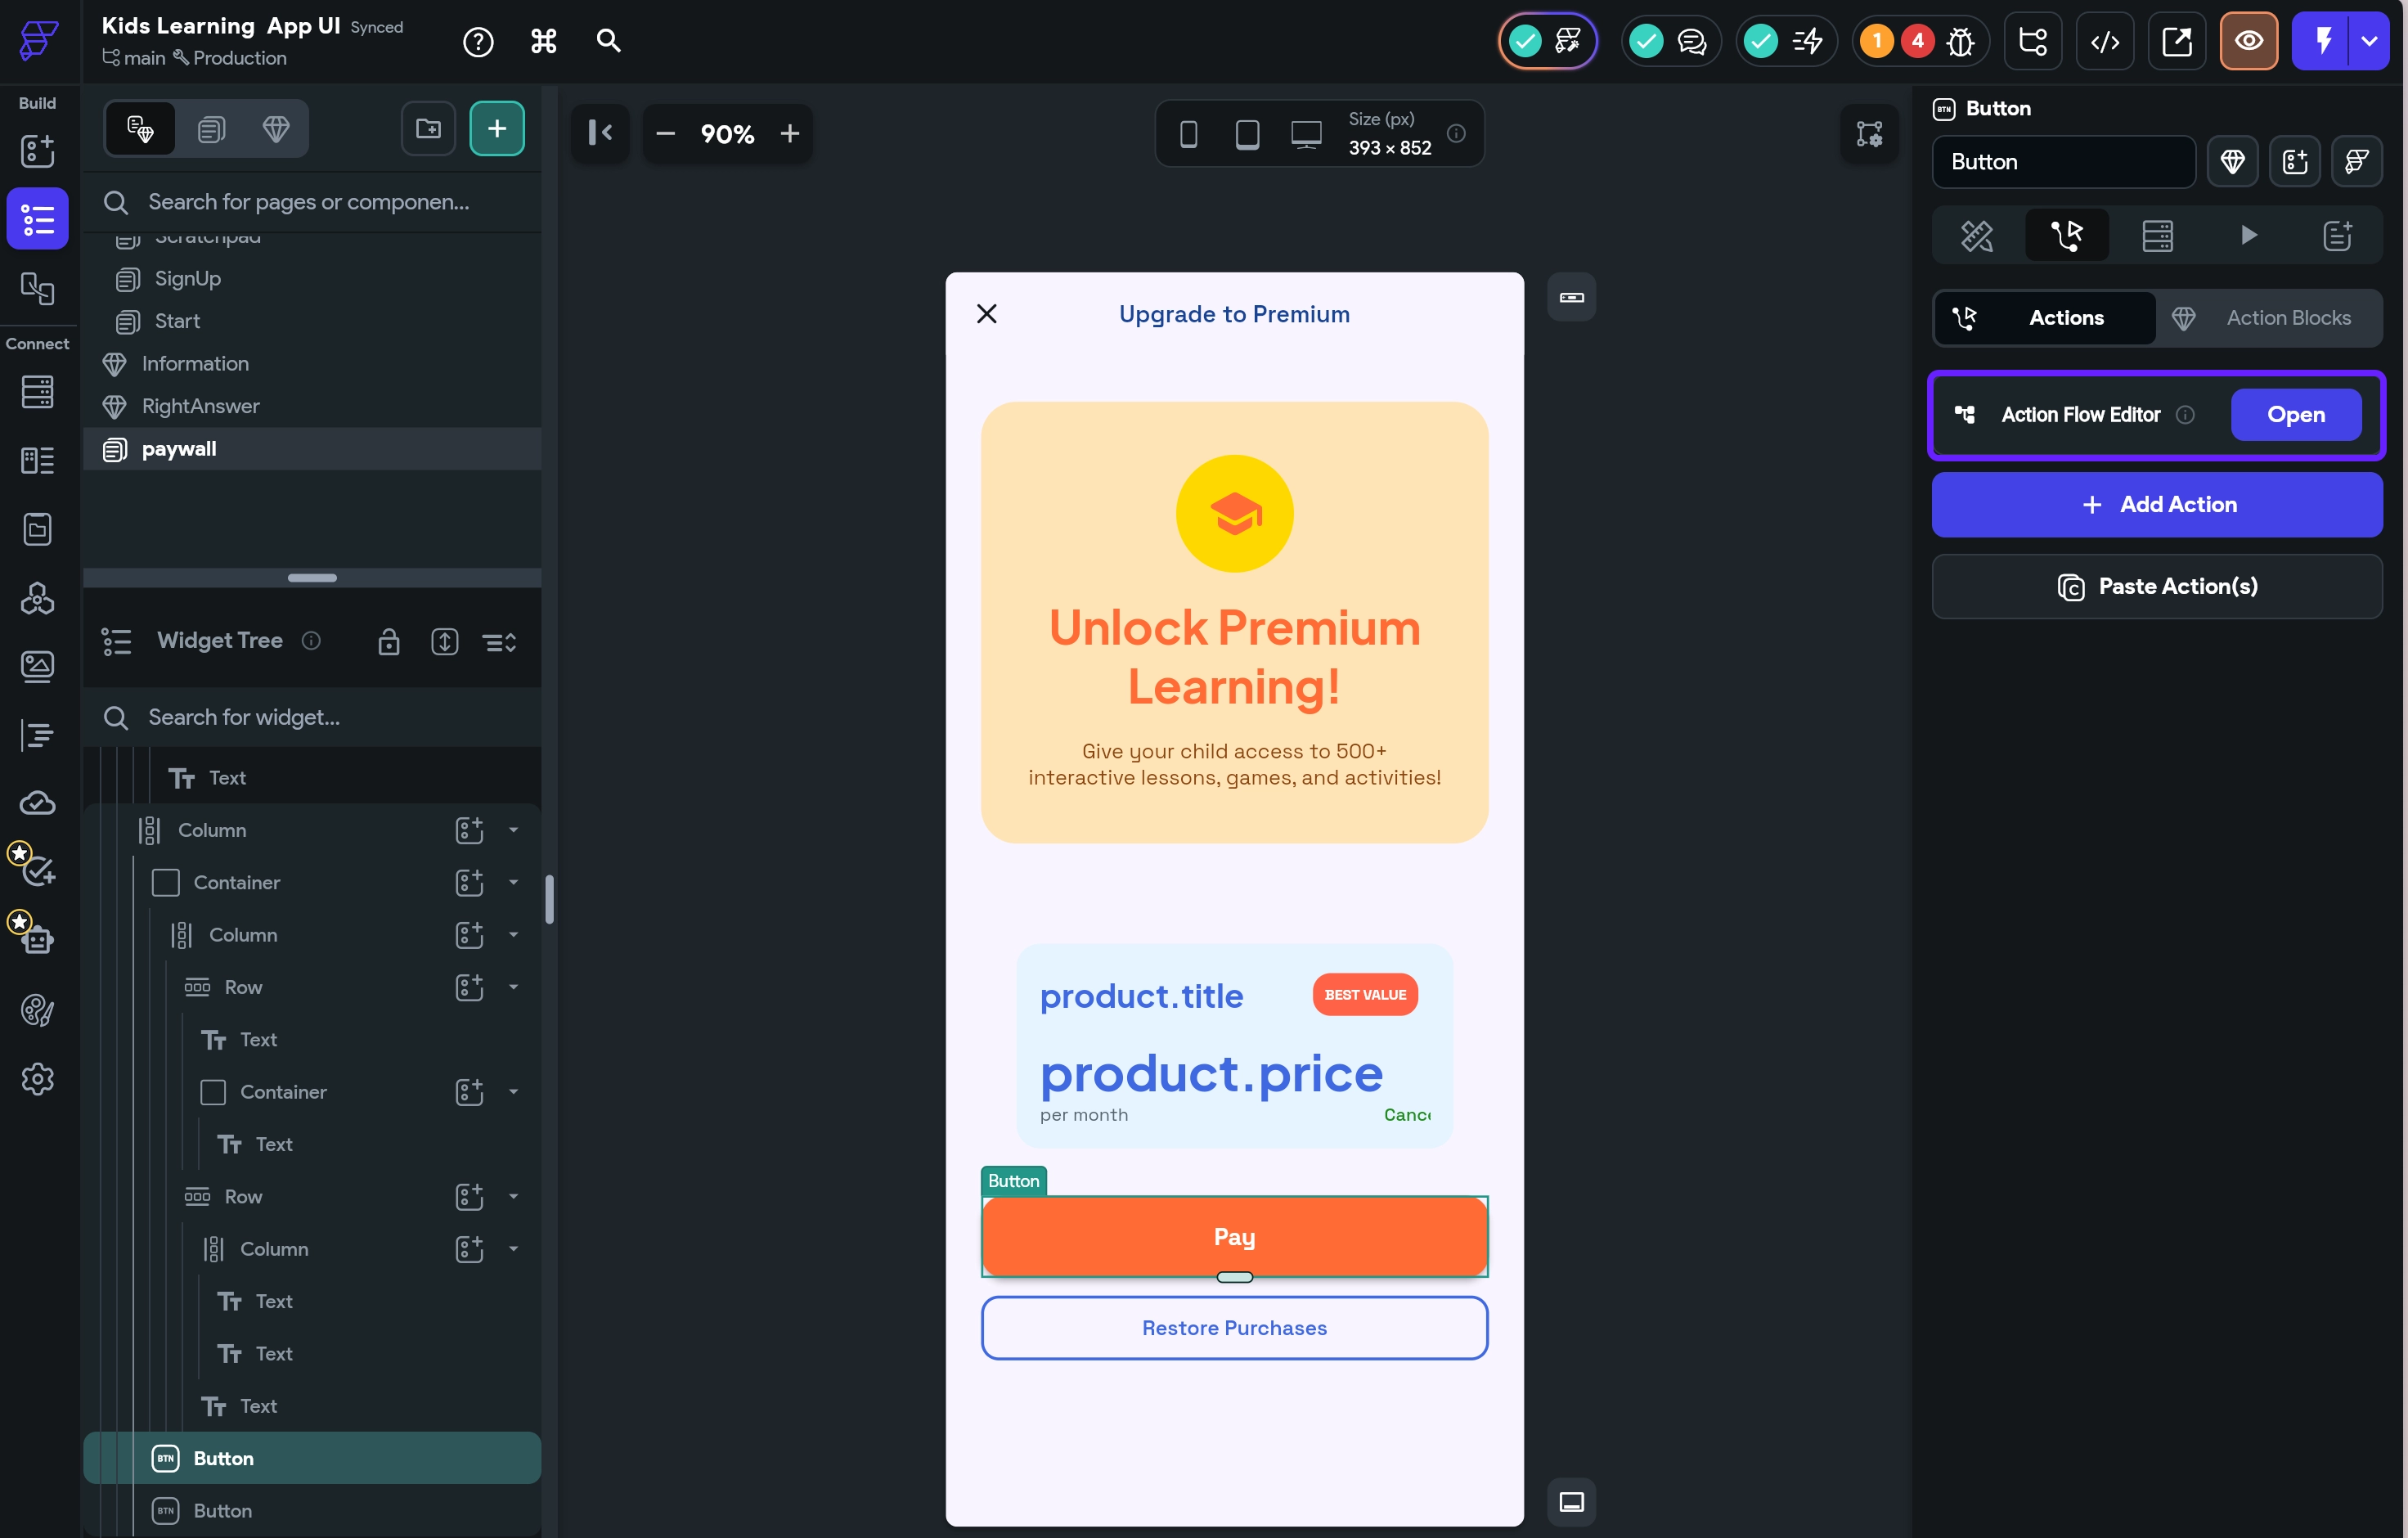The height and width of the screenshot is (1538, 2408).
Task: Open the View Code icon in top bar
Action: point(2104,41)
